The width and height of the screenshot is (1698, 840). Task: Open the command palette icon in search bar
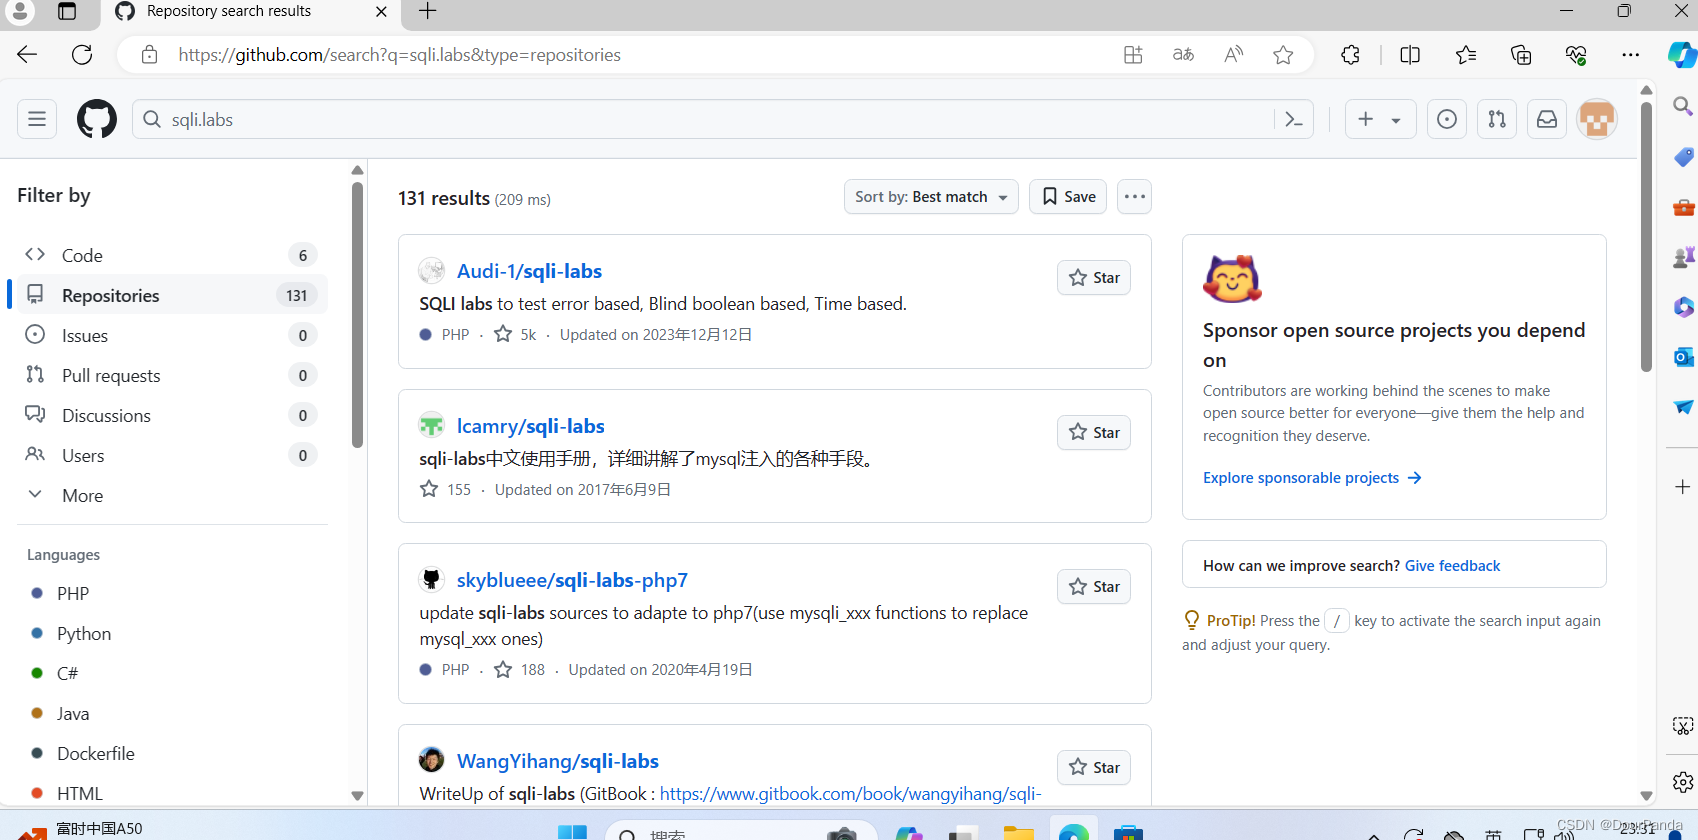[x=1294, y=120]
